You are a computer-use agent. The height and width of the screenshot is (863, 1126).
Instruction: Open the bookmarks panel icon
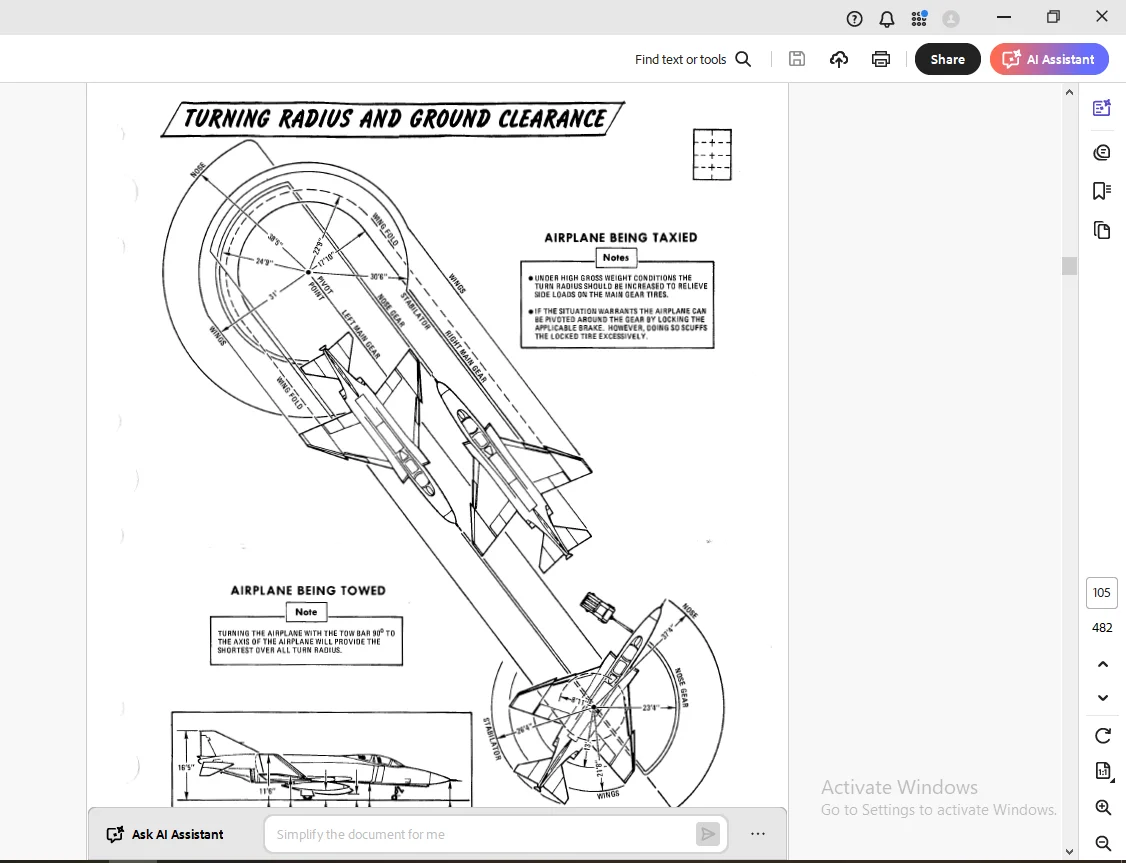click(1102, 191)
